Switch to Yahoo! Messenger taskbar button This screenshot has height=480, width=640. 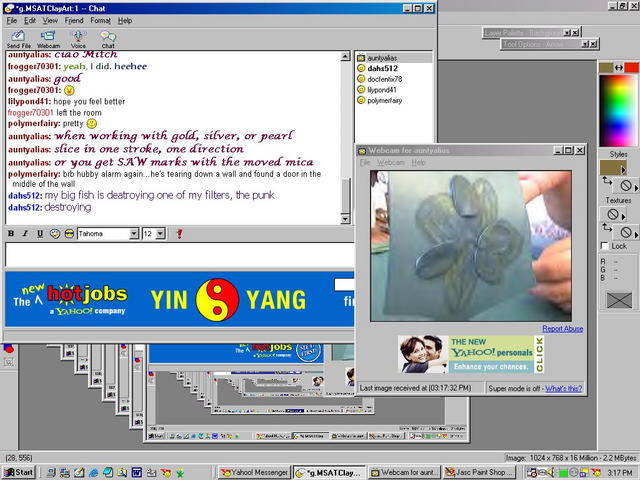click(x=255, y=472)
